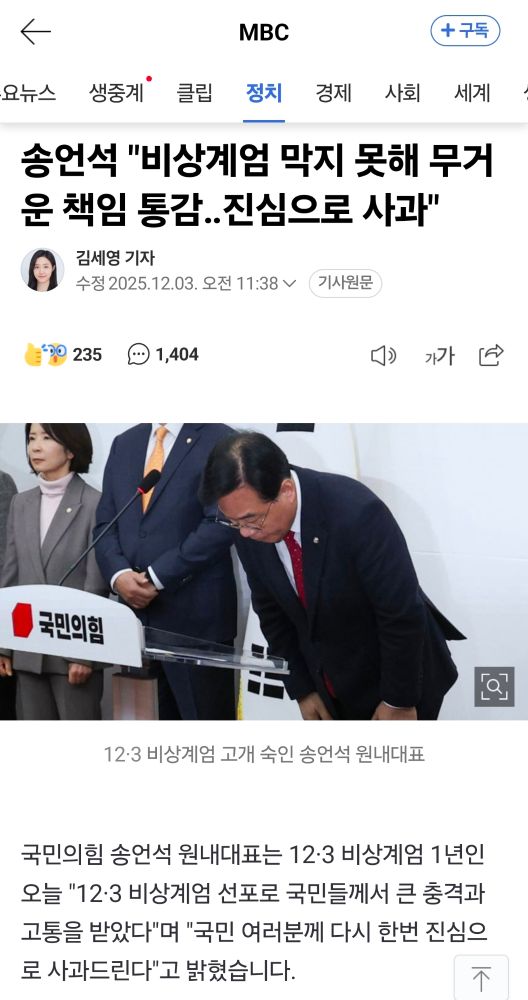Share the article using share icon
528x1000 pixels.
pos(491,355)
